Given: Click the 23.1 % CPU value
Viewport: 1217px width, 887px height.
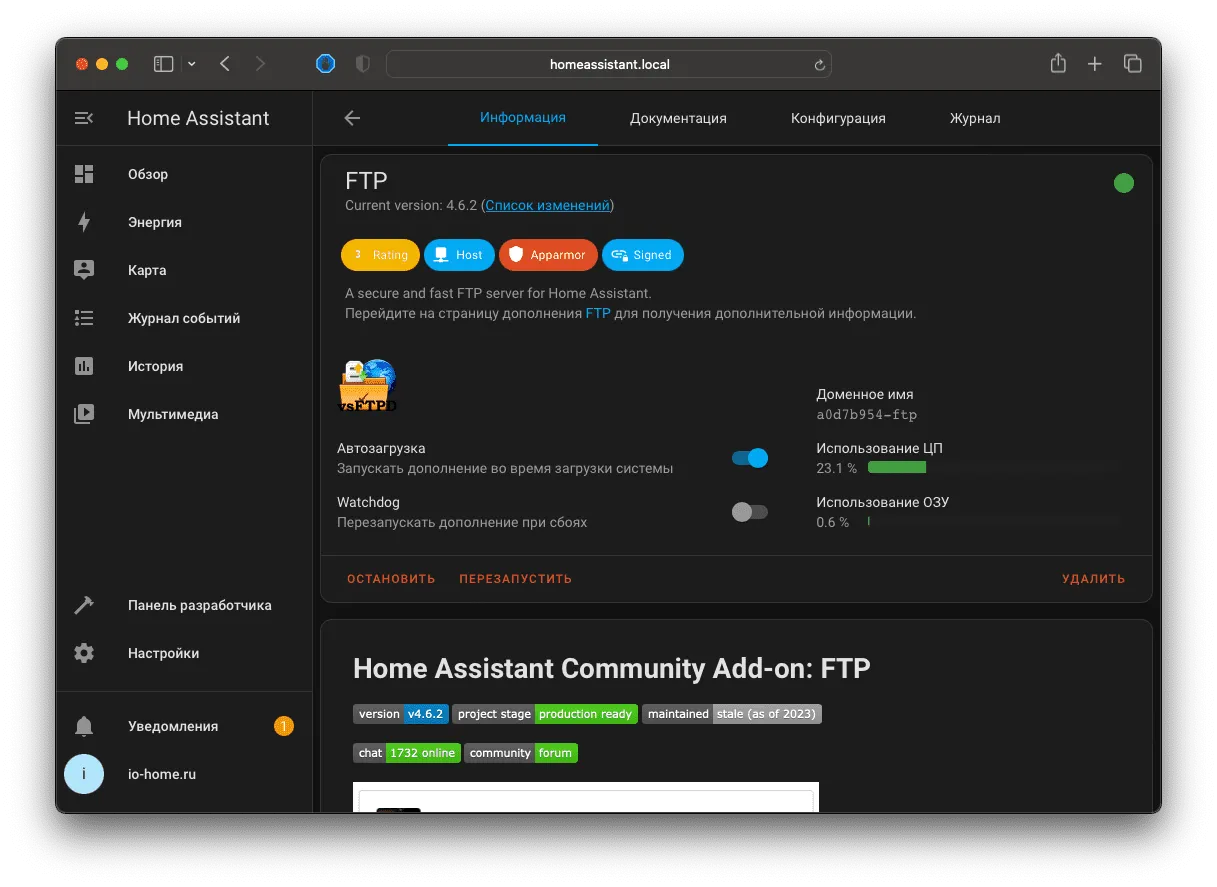Looking at the screenshot, I should point(836,468).
